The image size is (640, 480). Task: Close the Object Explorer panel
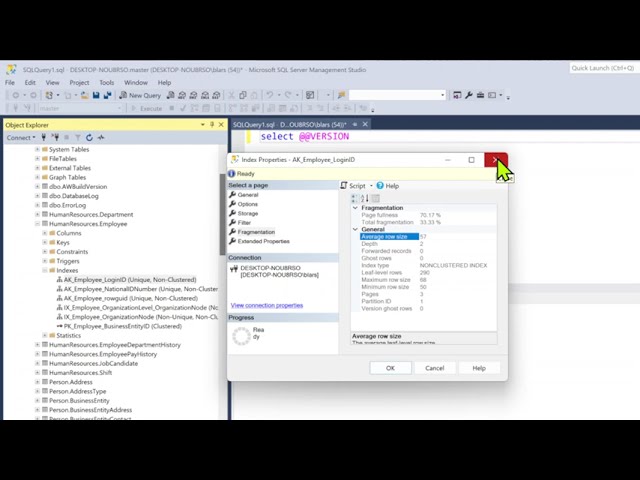tap(221, 124)
